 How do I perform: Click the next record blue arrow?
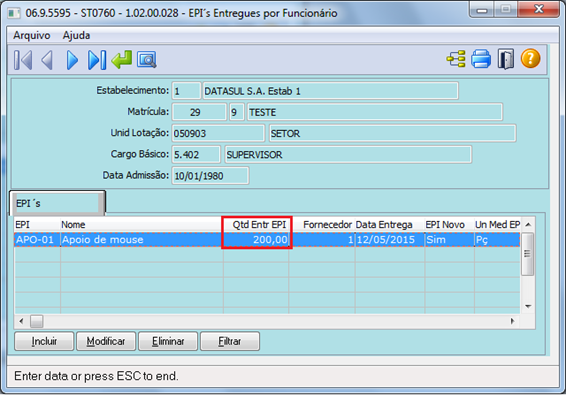[72, 60]
